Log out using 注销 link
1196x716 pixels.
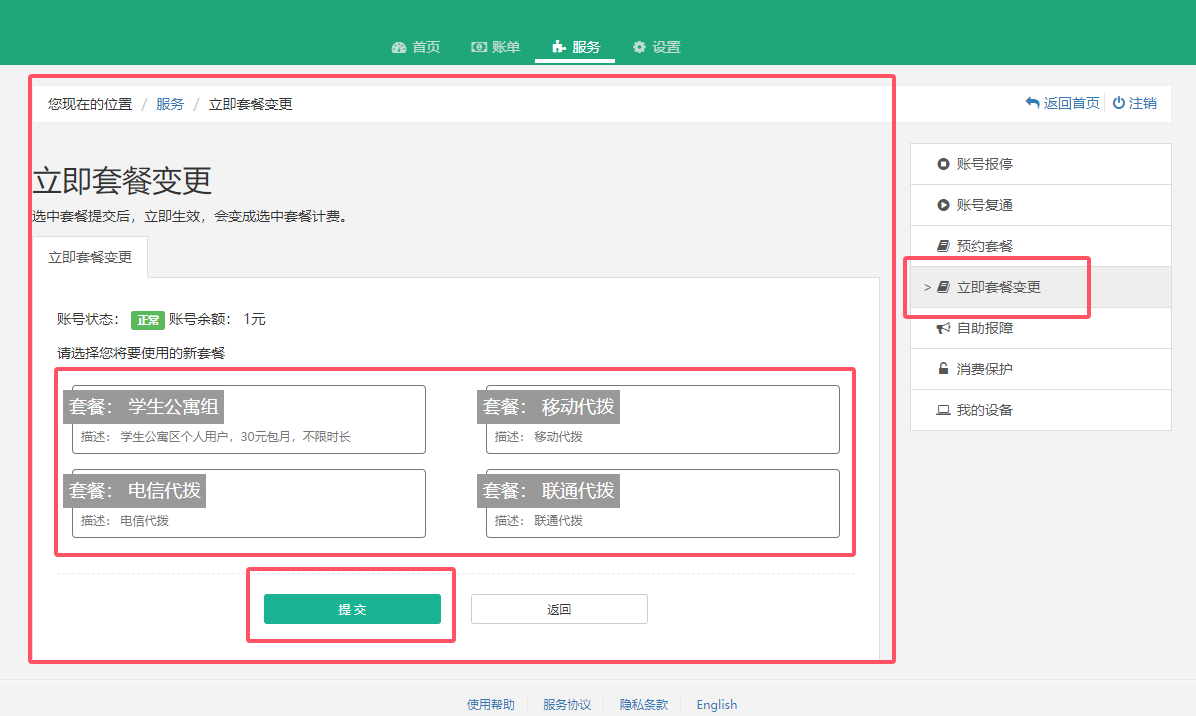(x=1135, y=103)
